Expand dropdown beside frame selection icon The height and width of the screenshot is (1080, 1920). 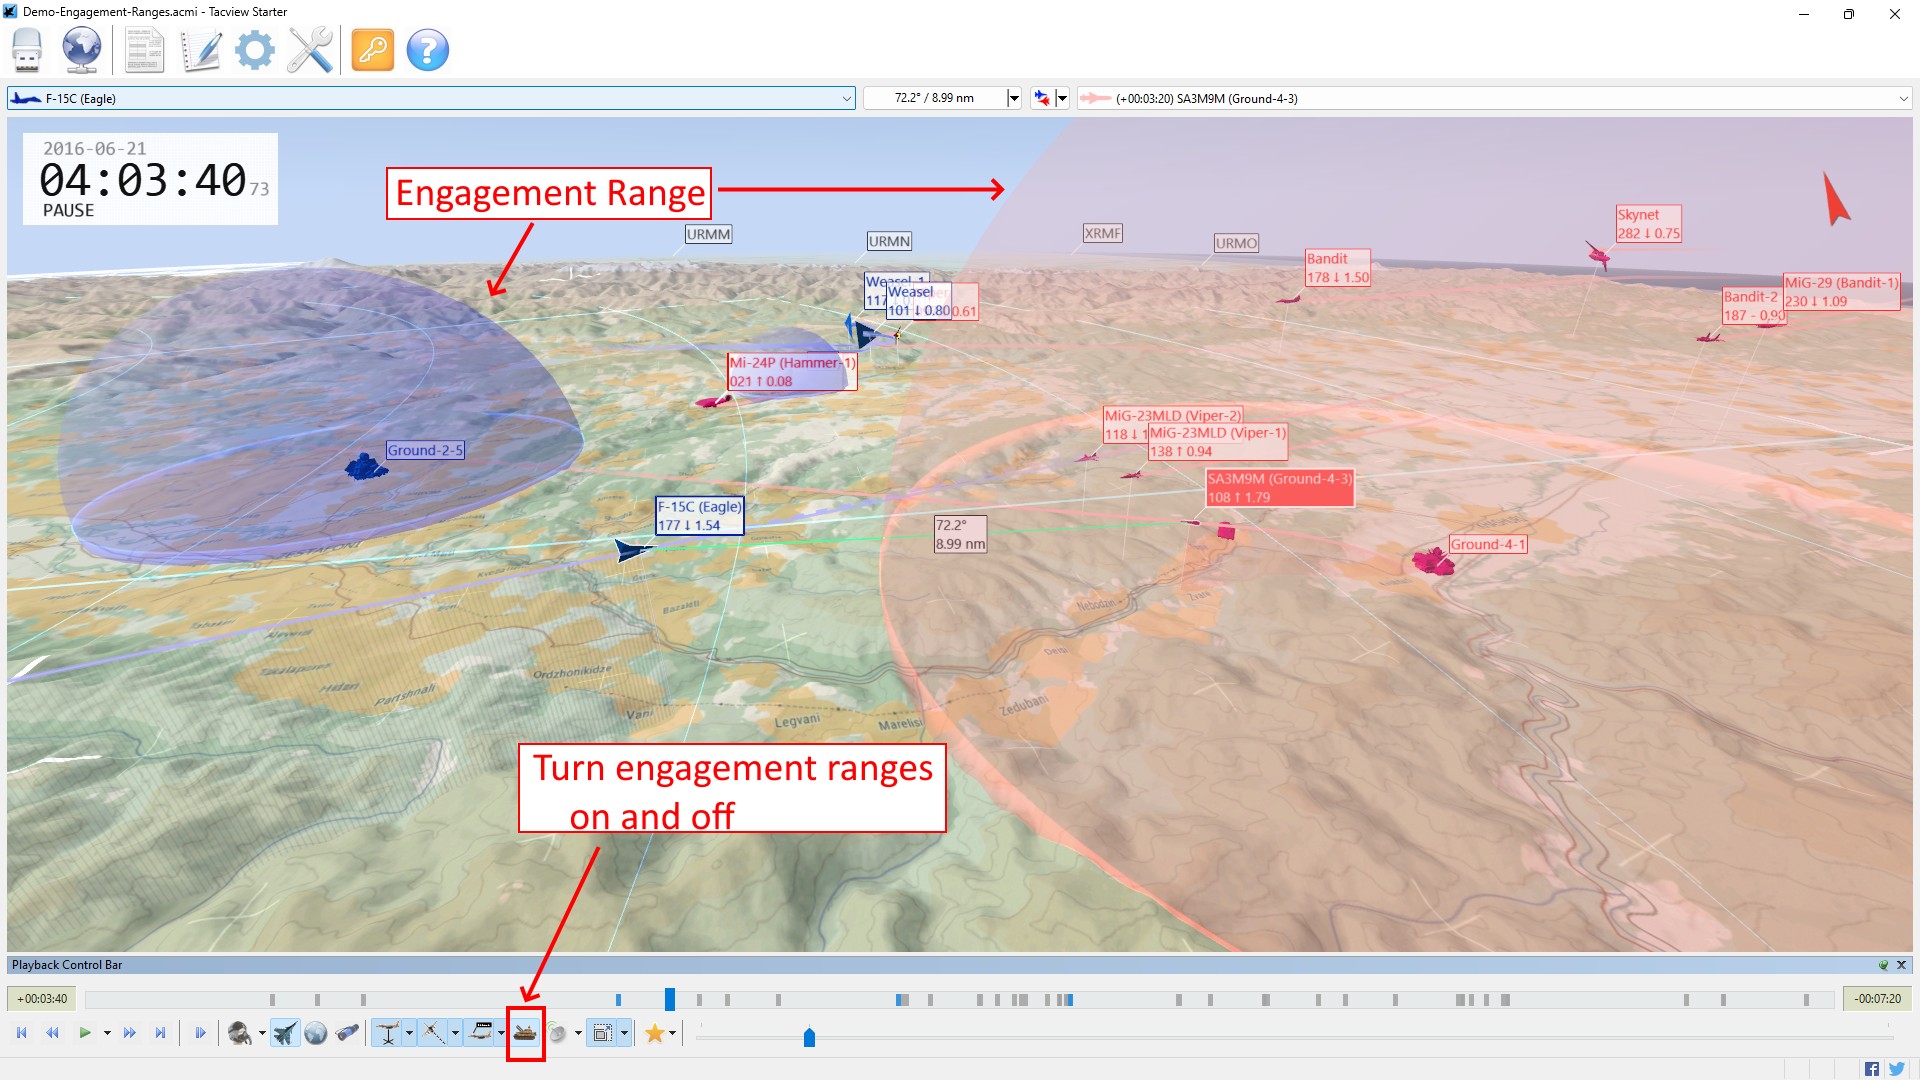(624, 1033)
